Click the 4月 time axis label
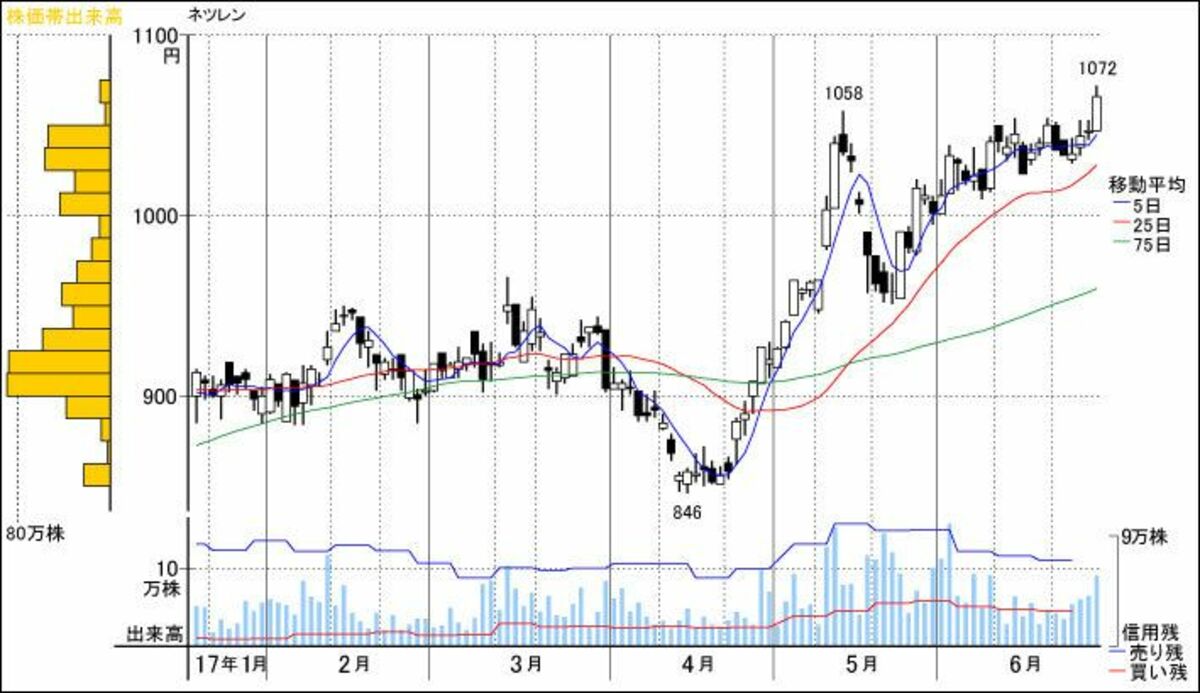The height and width of the screenshot is (693, 1200). [697, 663]
